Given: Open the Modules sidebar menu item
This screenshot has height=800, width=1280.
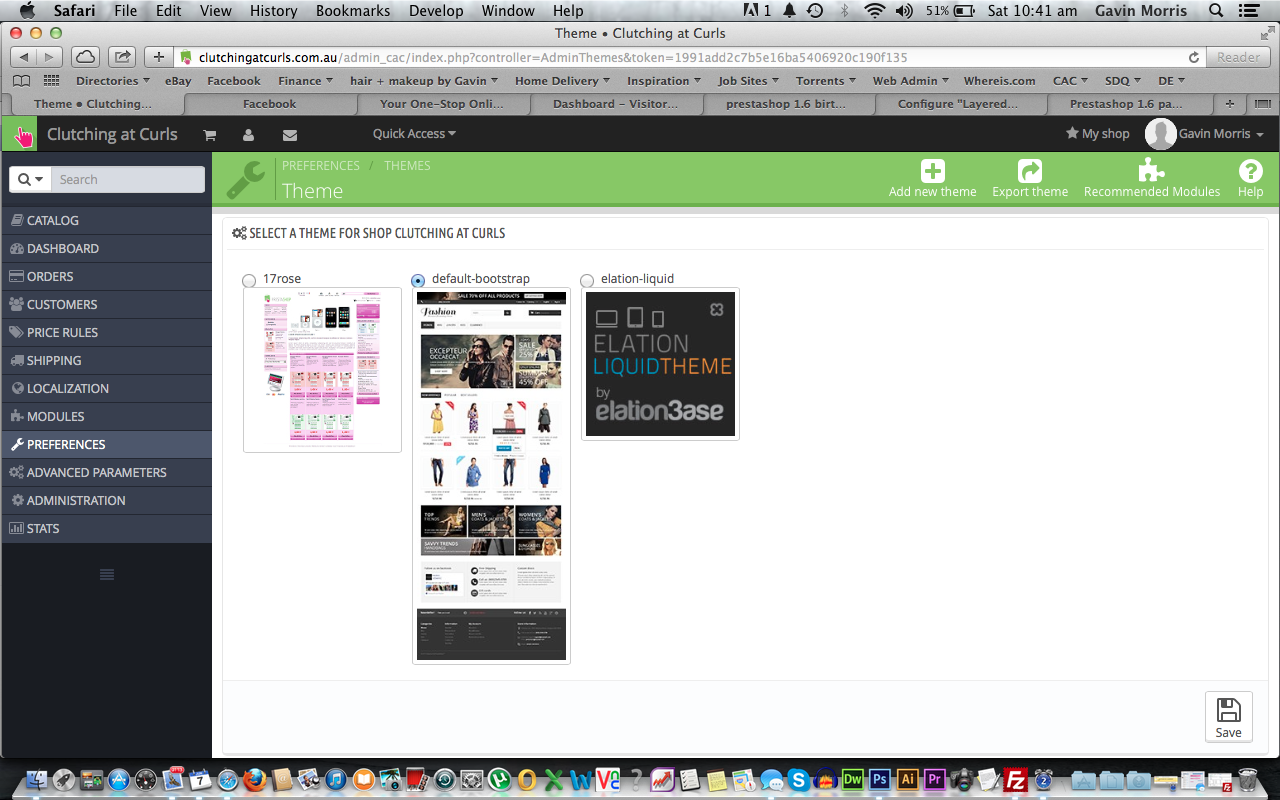Looking at the screenshot, I should [56, 416].
